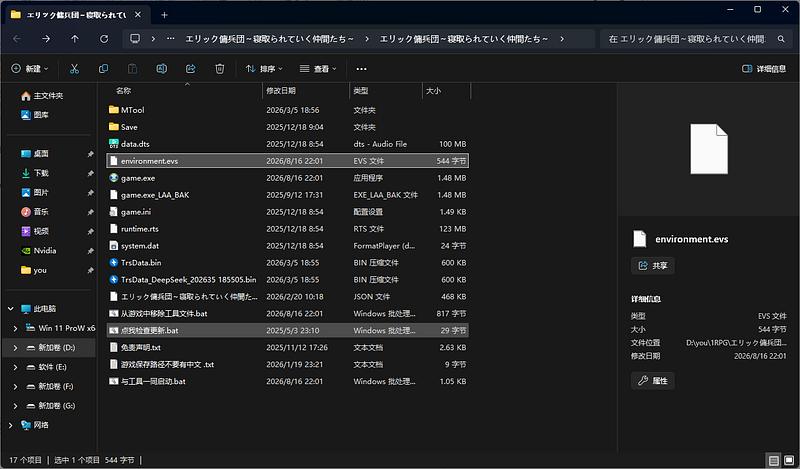The height and width of the screenshot is (469, 800).
Task: Open the 新建 dropdown
Action: 30,69
